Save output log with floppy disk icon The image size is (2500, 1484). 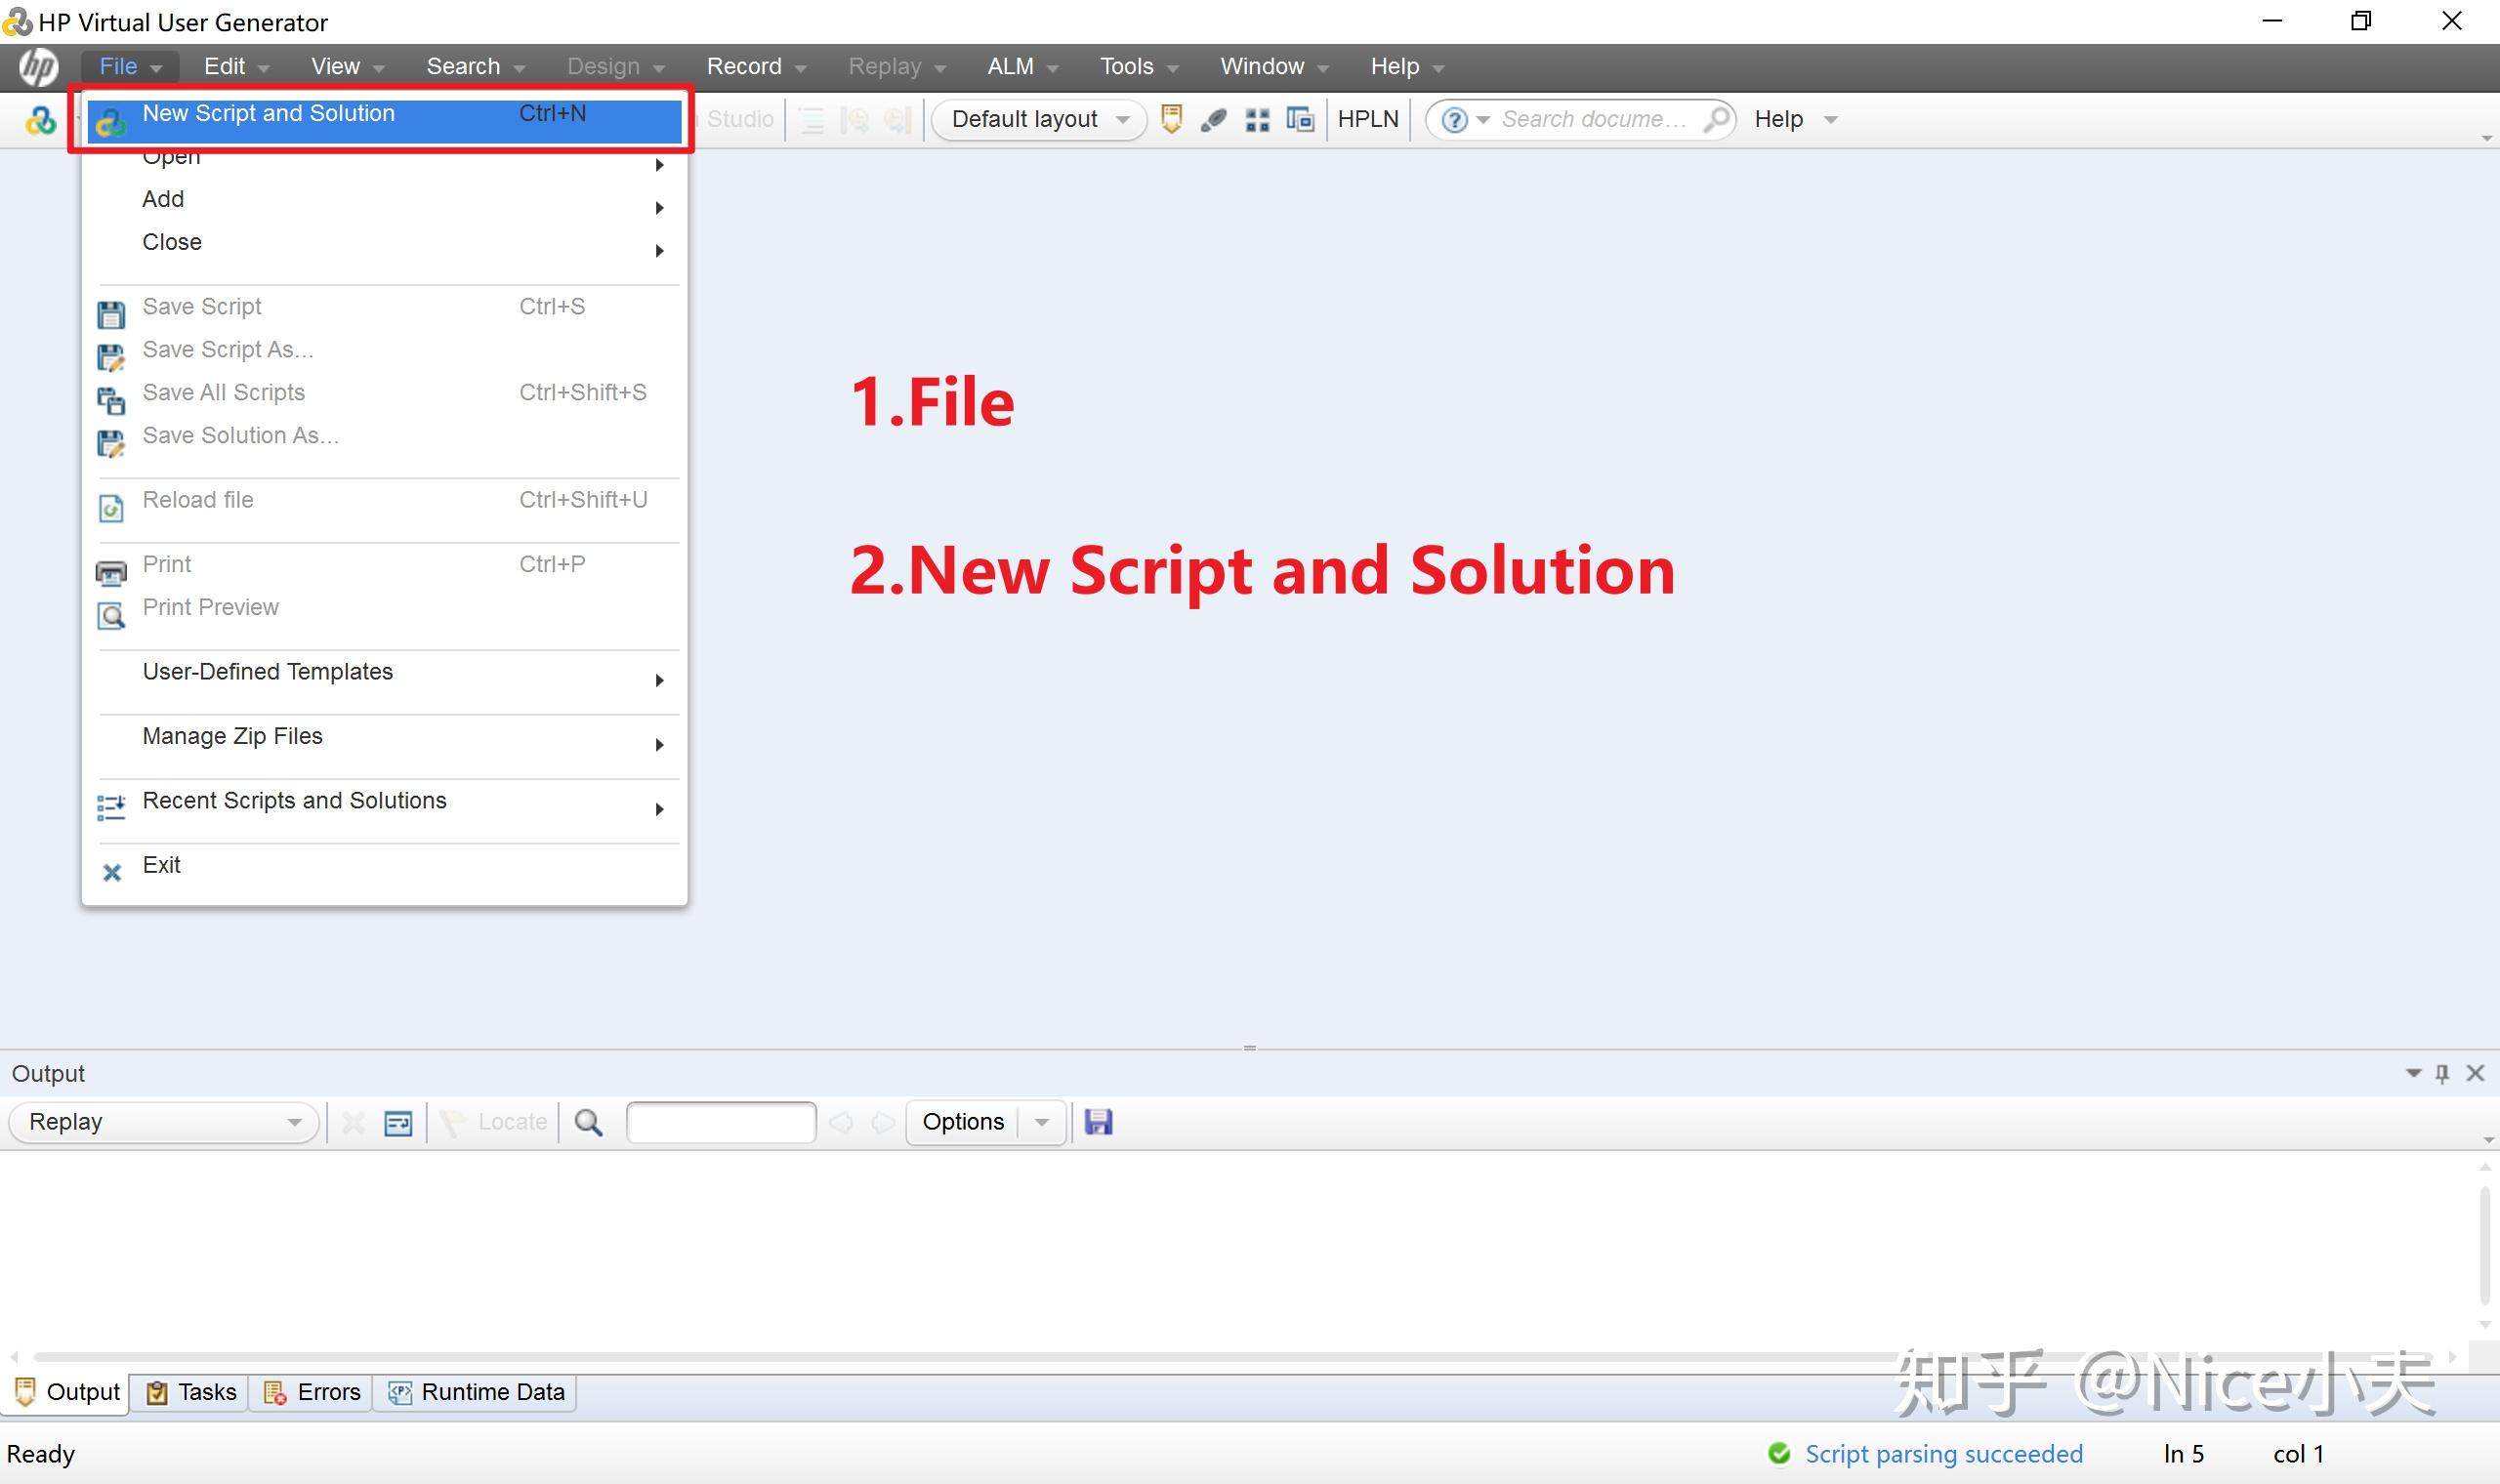(x=1098, y=1122)
